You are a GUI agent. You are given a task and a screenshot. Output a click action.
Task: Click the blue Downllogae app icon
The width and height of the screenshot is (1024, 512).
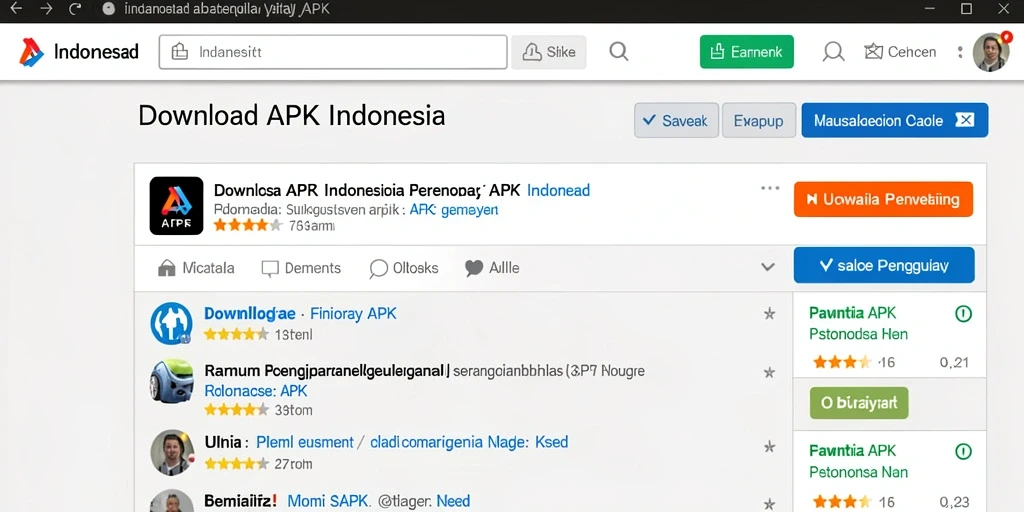171,323
